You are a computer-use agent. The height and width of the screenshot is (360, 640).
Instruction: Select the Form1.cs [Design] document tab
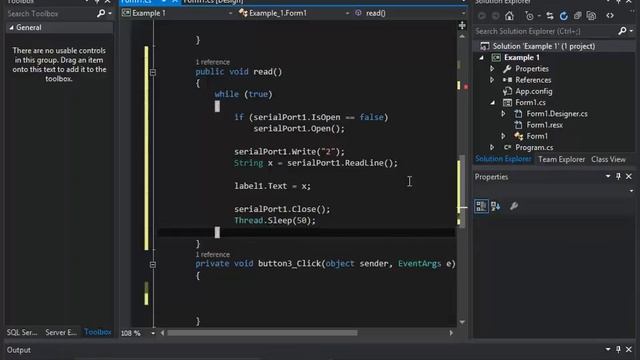(x=213, y=2)
